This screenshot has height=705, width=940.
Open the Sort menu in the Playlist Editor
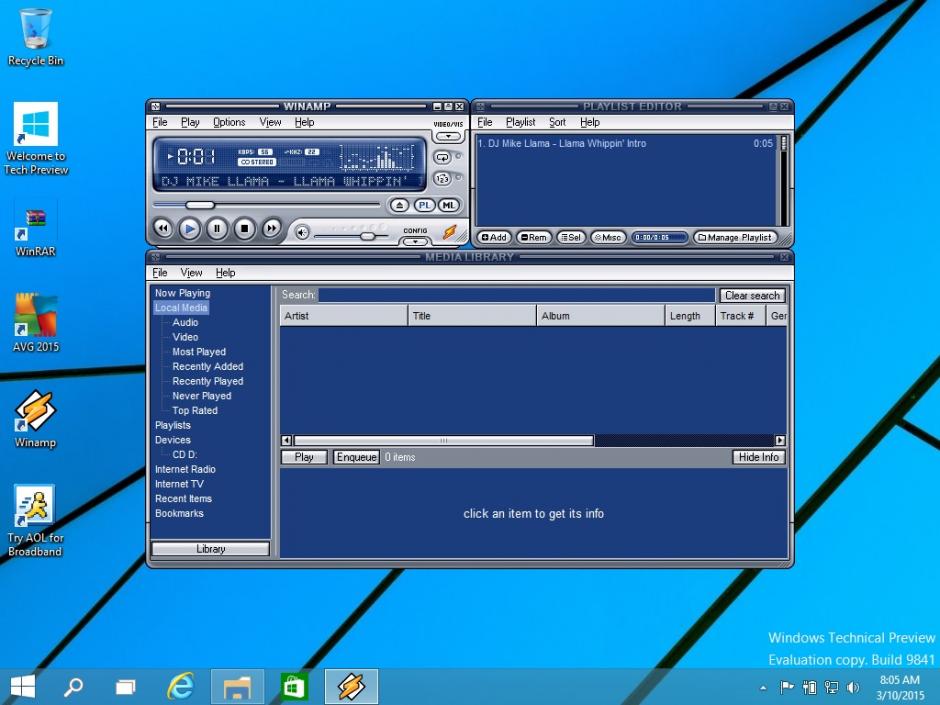557,122
